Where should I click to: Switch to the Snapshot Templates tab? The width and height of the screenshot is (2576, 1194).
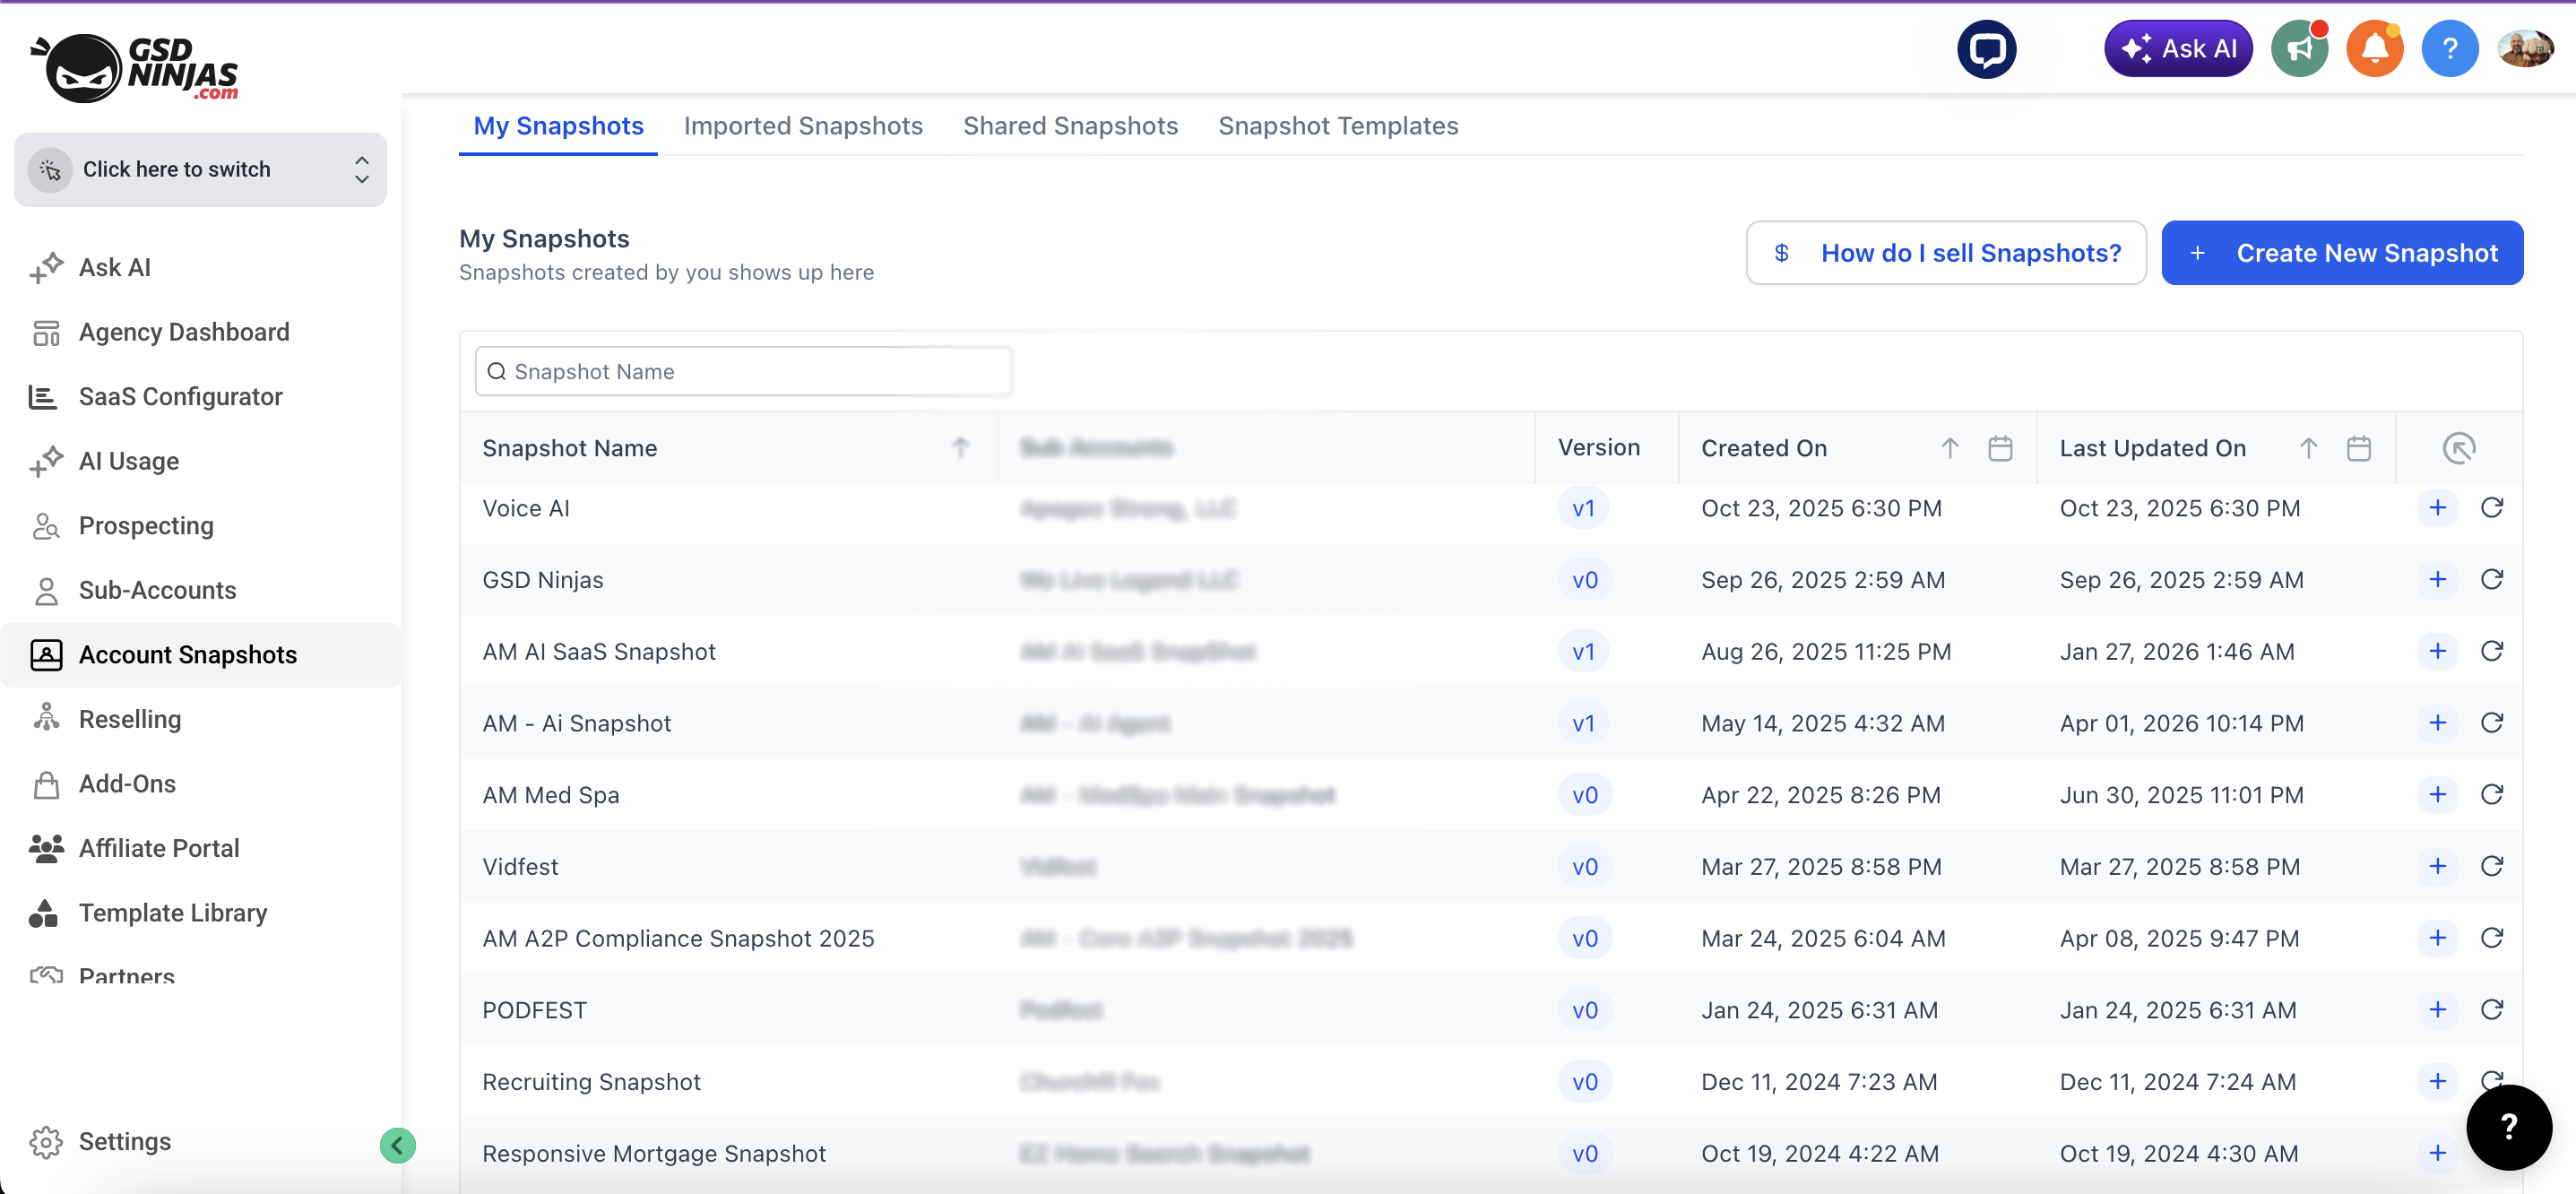pyautogui.click(x=1338, y=126)
